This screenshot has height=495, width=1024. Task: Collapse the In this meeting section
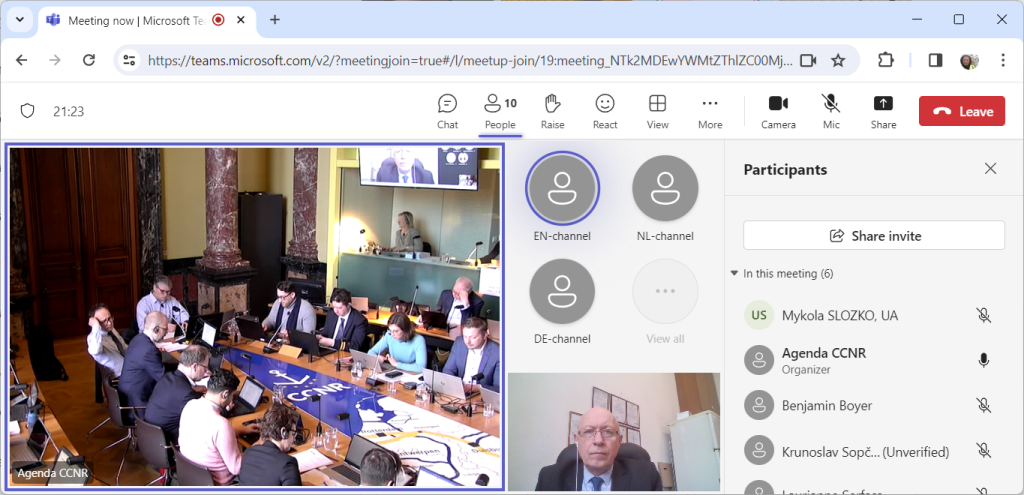[x=735, y=273]
